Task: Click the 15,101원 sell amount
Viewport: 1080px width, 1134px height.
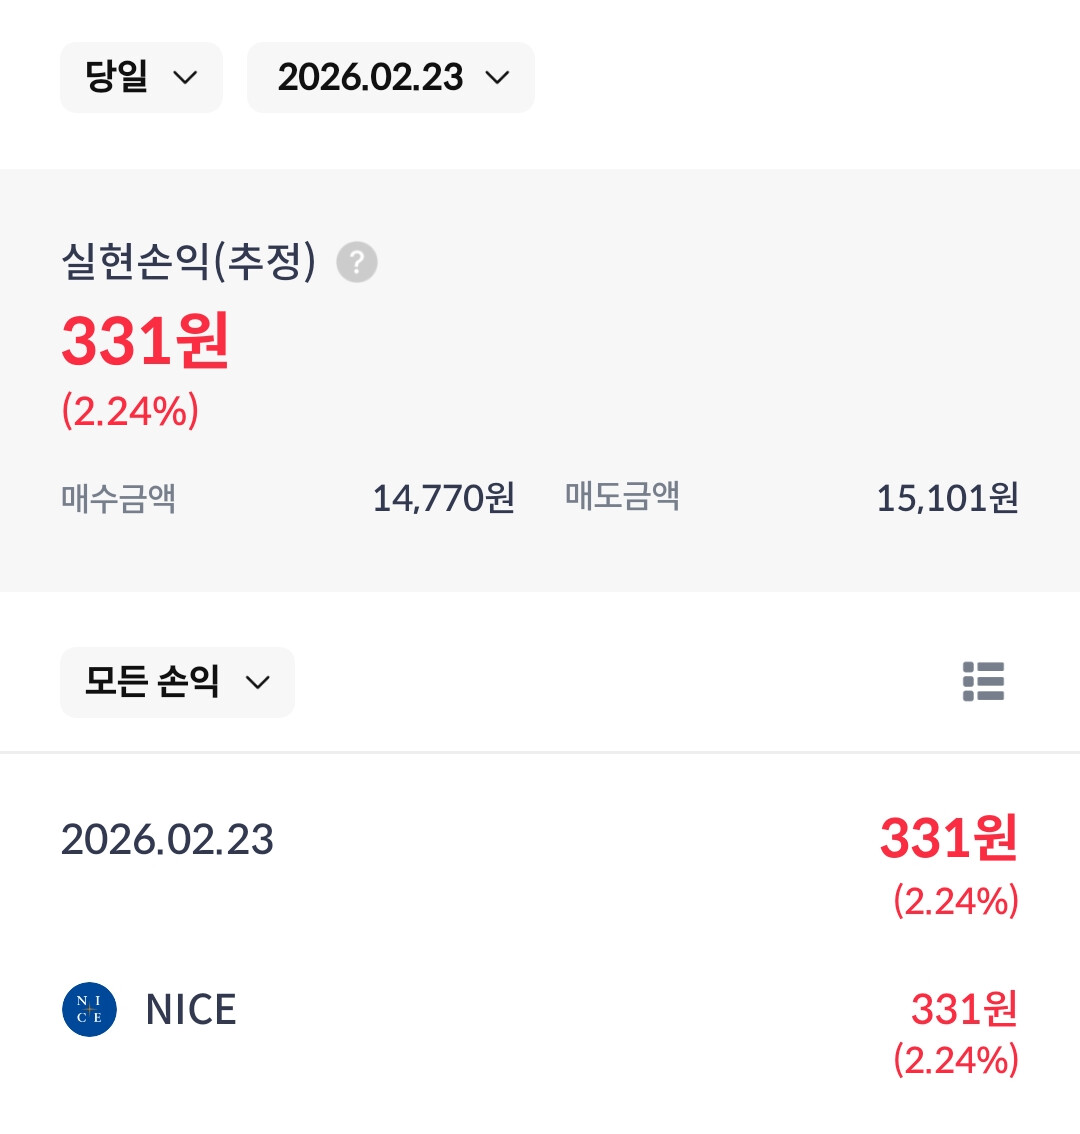Action: (947, 497)
